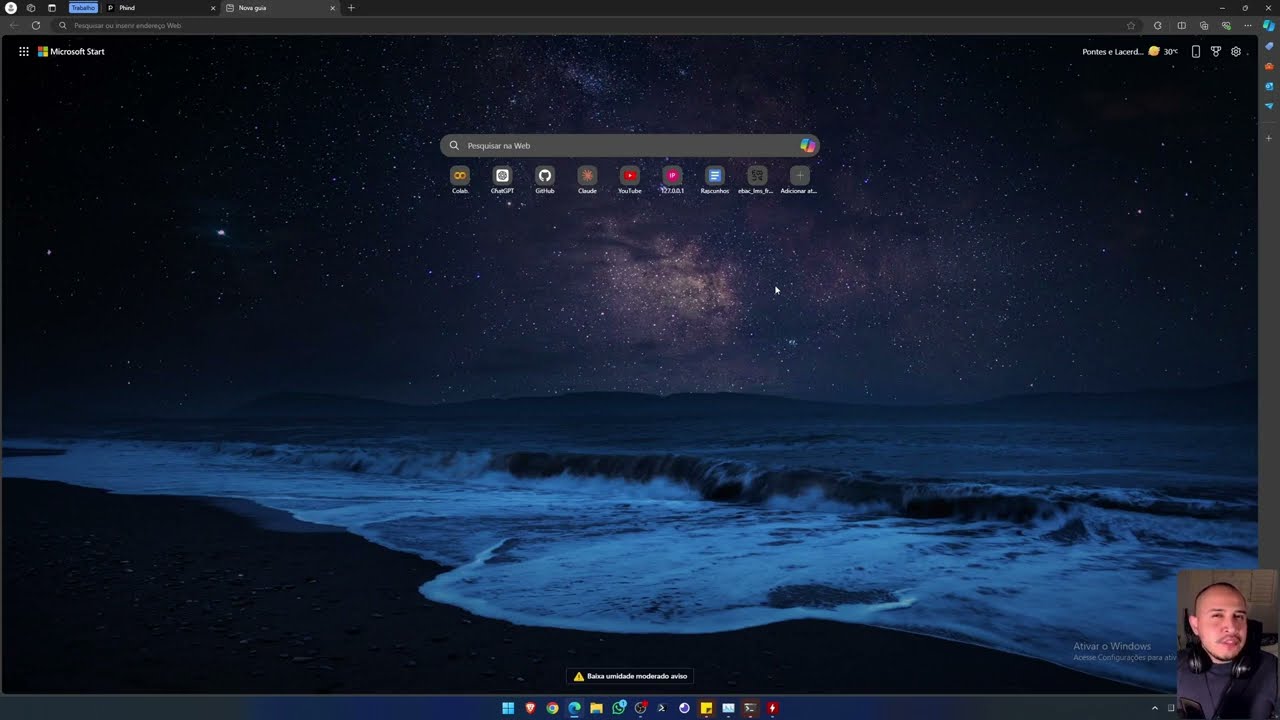Image resolution: width=1280 pixels, height=720 pixels.
Task: Reload the page with refresh button
Action: [x=36, y=25]
